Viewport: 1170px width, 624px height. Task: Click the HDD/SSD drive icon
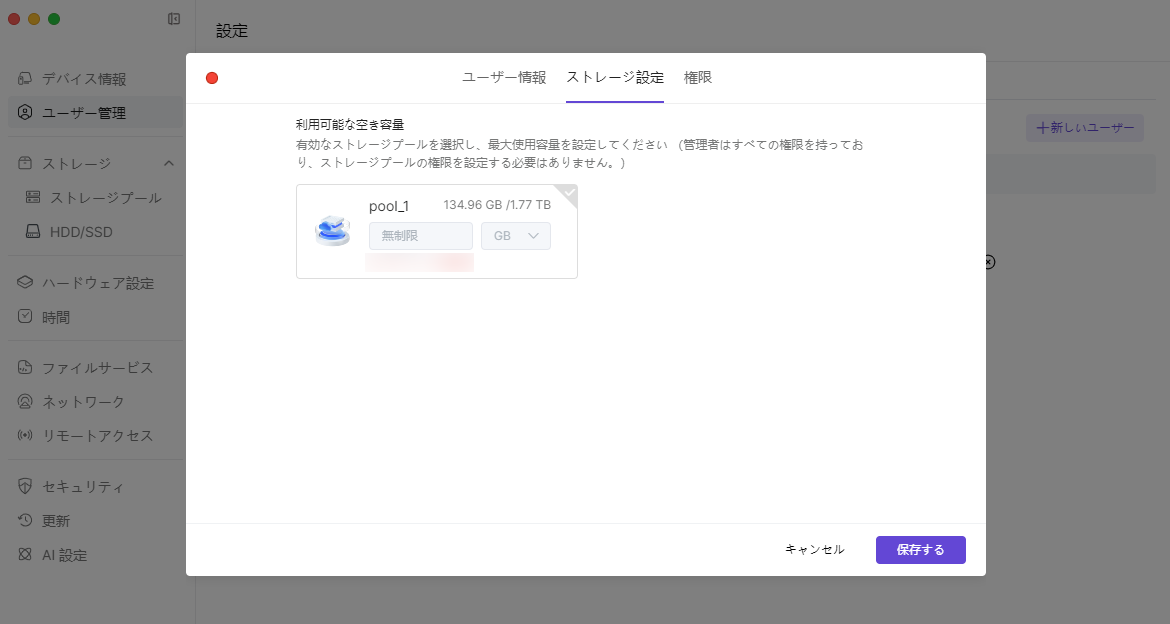pos(33,232)
